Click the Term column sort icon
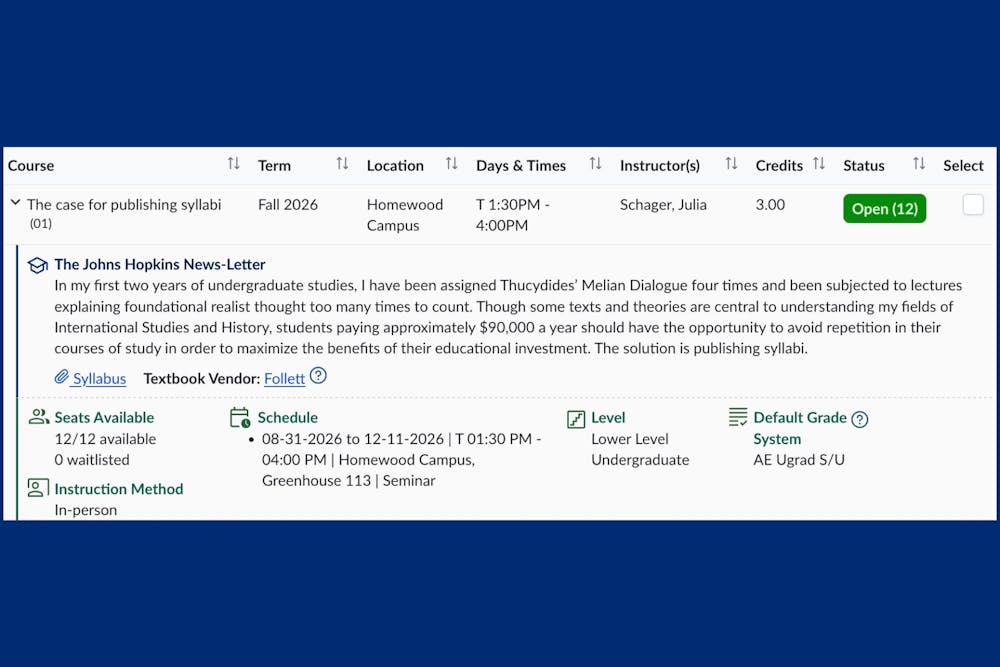 (x=342, y=164)
